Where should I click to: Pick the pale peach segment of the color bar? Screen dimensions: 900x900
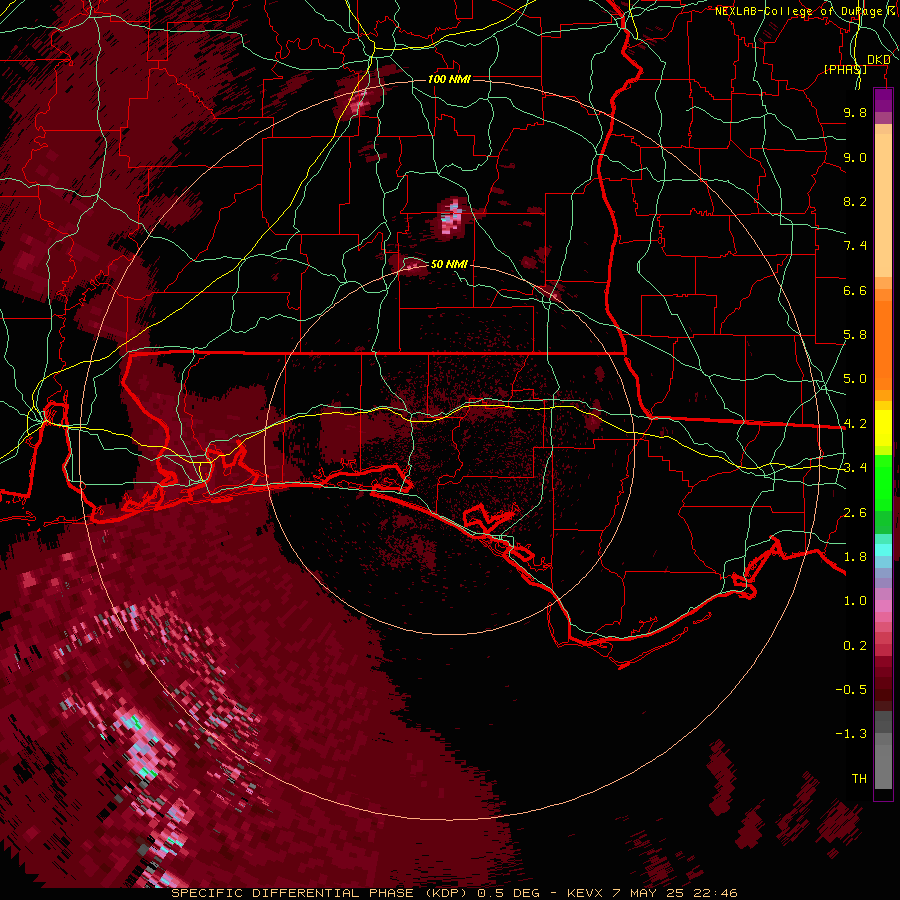883,205
